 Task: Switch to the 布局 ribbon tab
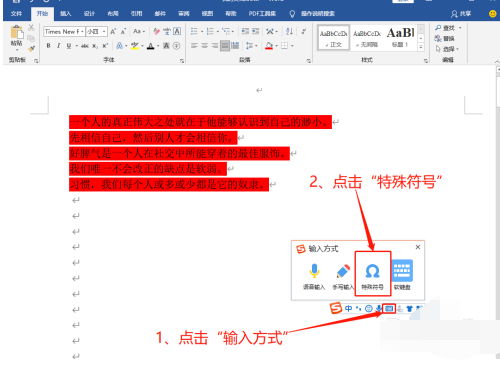pos(113,14)
